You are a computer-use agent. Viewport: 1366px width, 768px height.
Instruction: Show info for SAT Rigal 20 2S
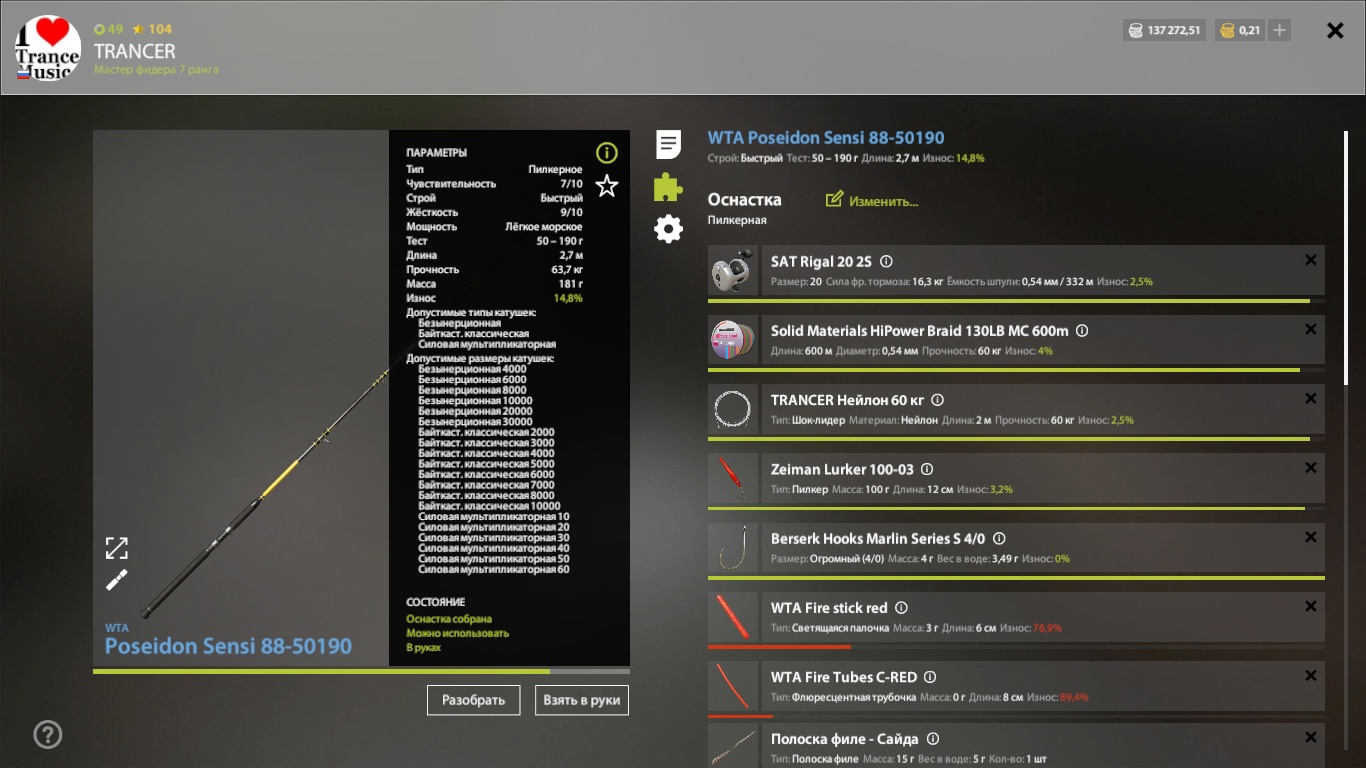point(886,262)
